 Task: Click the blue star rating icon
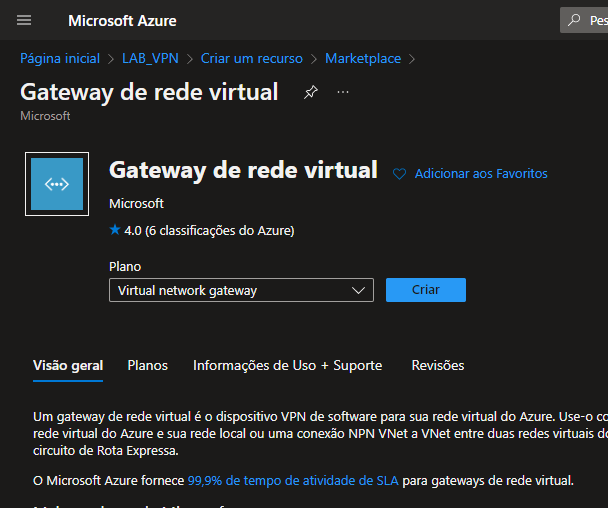pyautogui.click(x=115, y=230)
